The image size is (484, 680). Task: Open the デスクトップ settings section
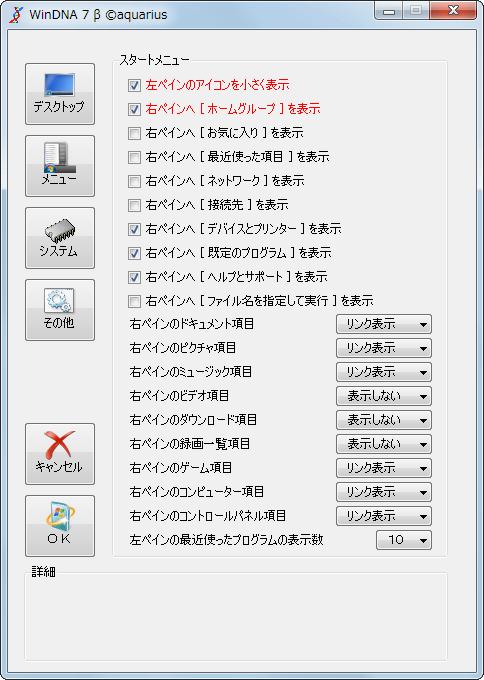tap(60, 94)
